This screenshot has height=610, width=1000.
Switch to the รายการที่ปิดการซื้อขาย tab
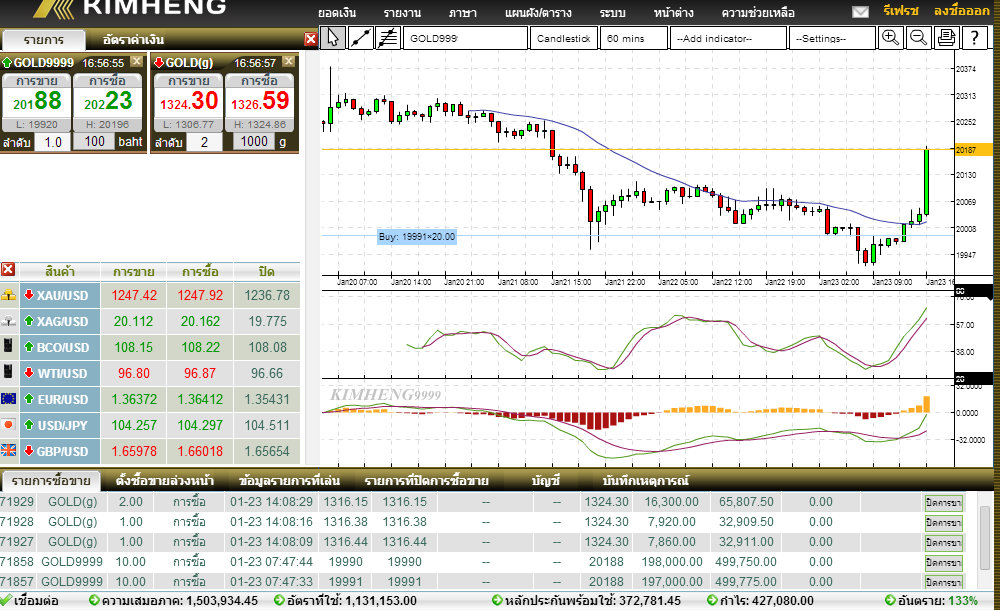[426, 480]
